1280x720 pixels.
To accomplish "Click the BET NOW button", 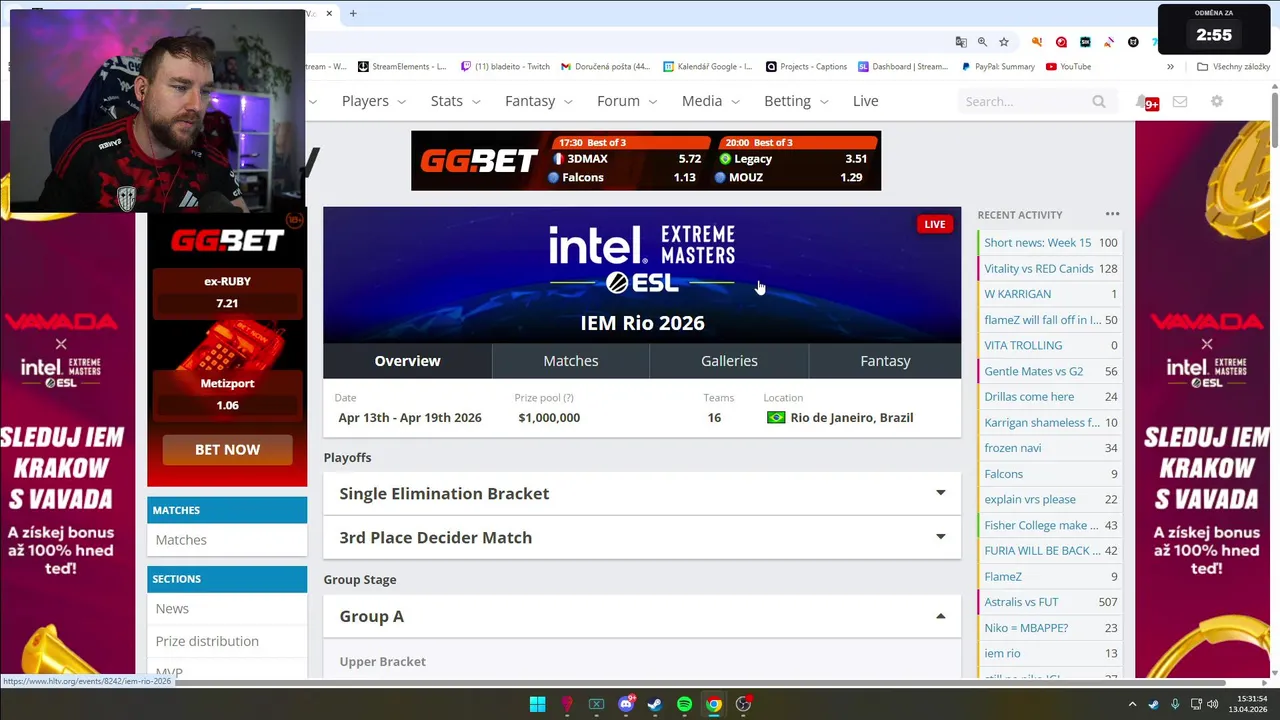I will click(227, 450).
